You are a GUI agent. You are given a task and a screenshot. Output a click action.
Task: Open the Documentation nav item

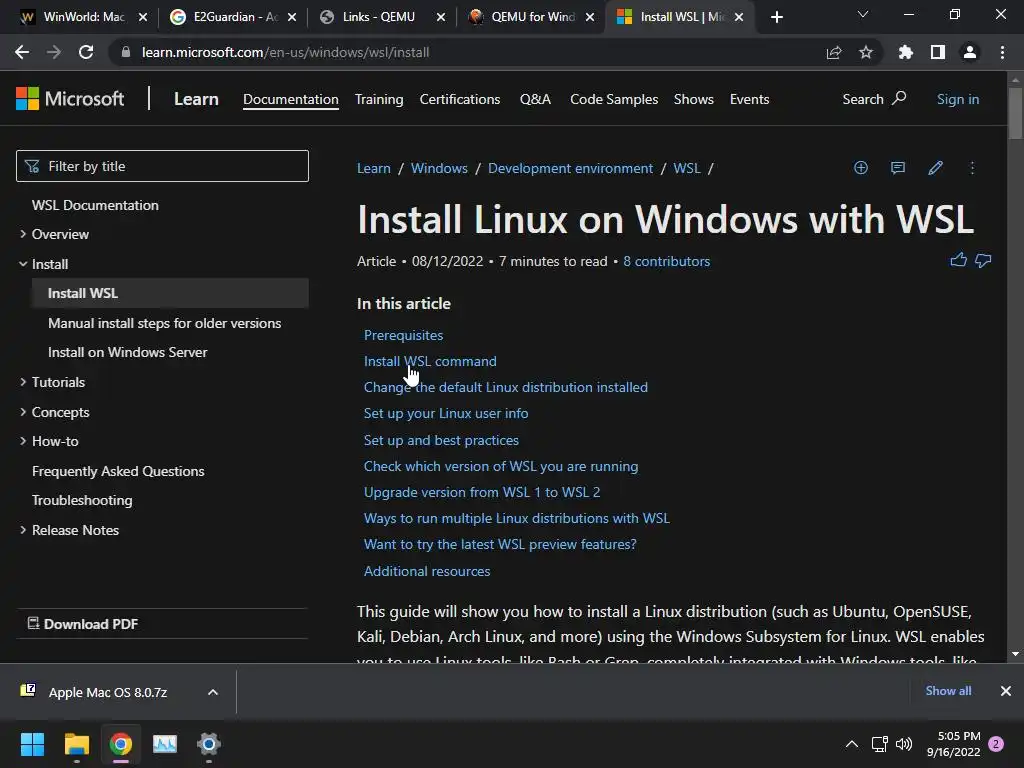(x=291, y=99)
